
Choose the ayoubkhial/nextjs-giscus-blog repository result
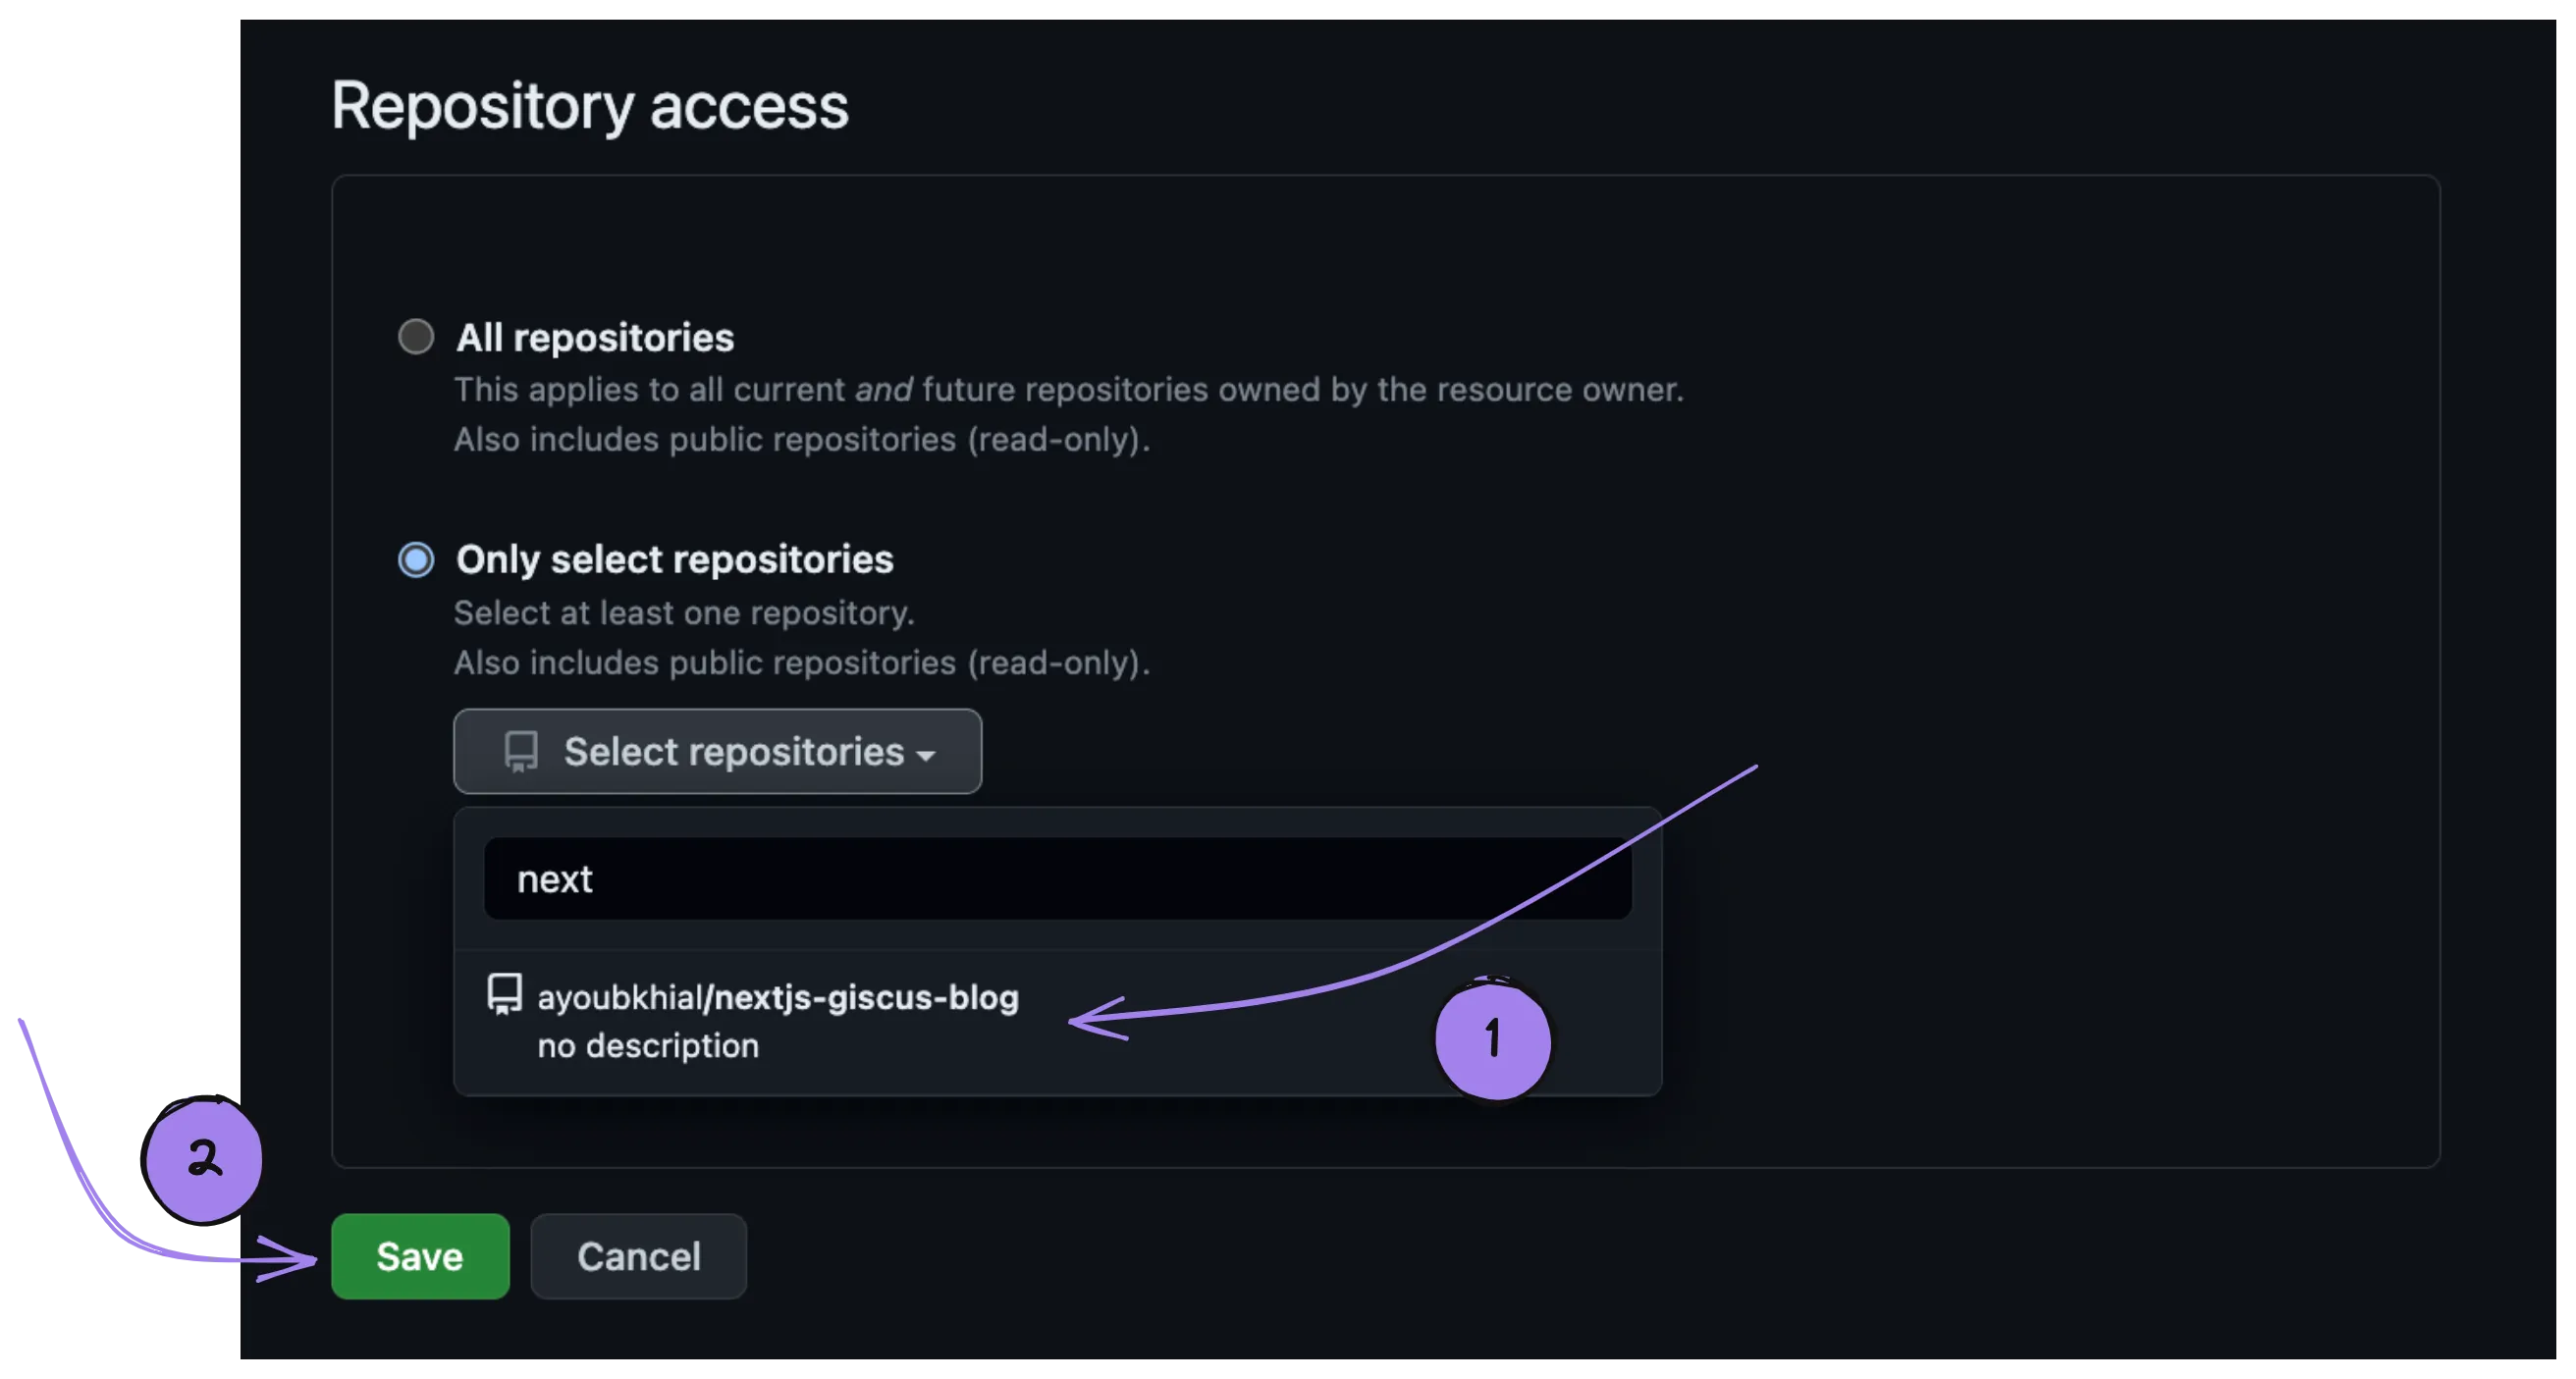[778, 998]
